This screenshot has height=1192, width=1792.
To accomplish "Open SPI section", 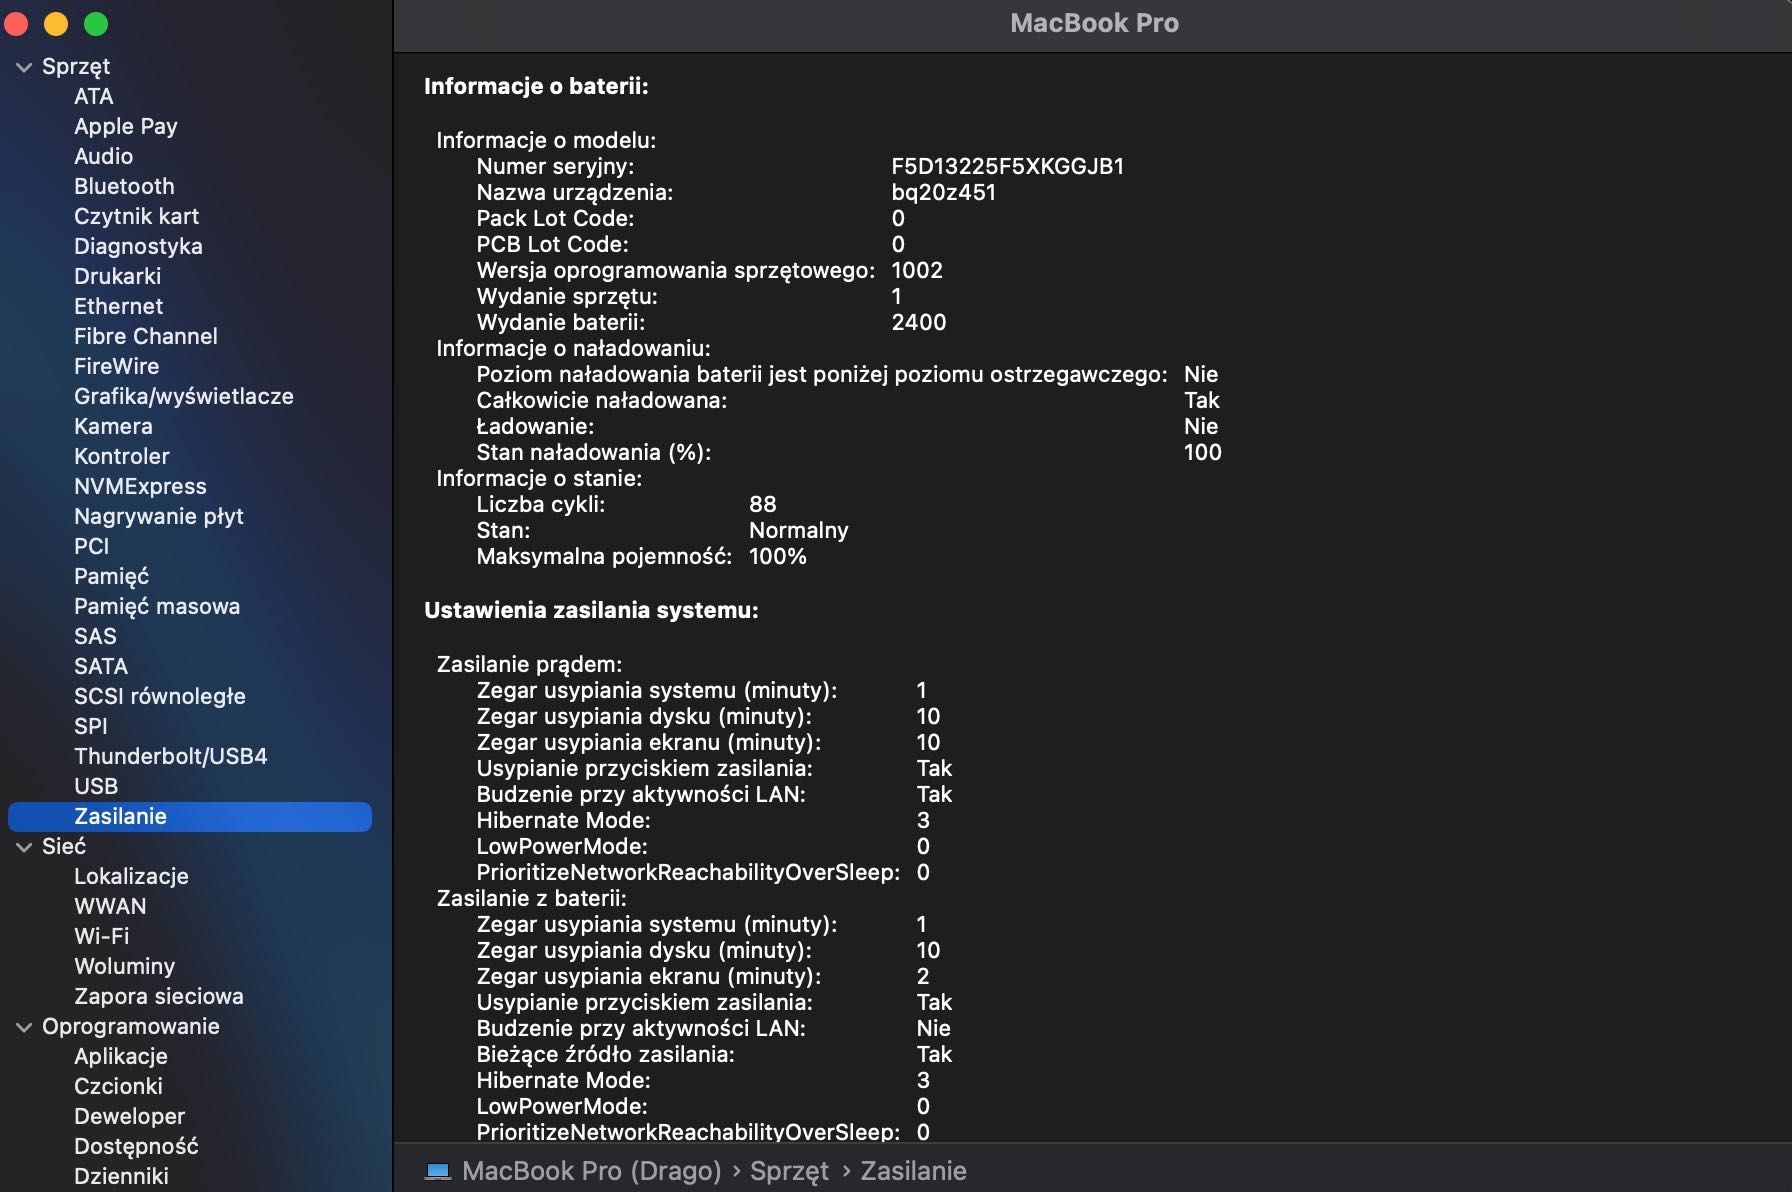I will (x=90, y=726).
